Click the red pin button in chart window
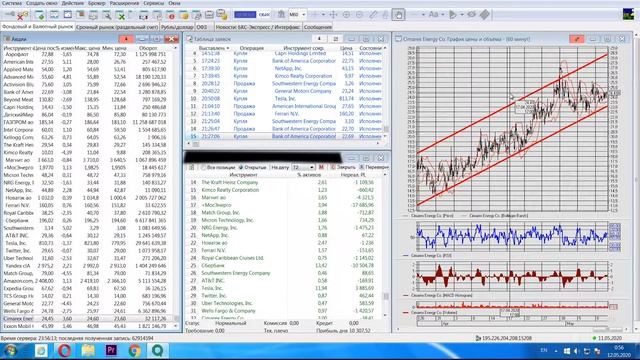Image resolution: width=640 pixels, height=360 pixels. (x=577, y=39)
